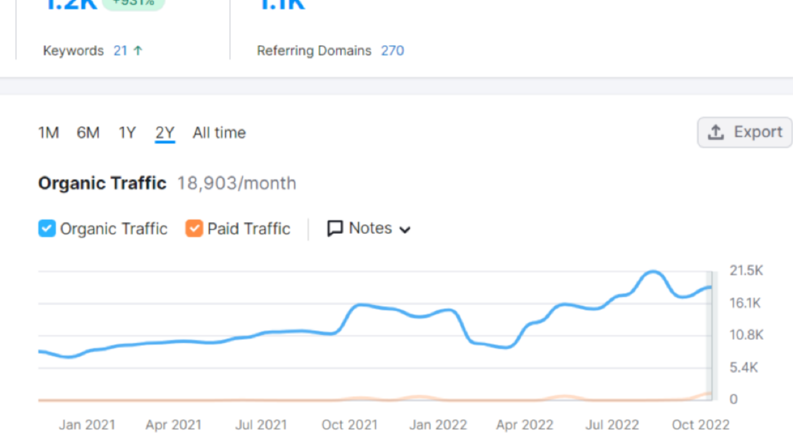Click the grey highlighted latest-month bar in chart
793x446 pixels.
[712, 336]
